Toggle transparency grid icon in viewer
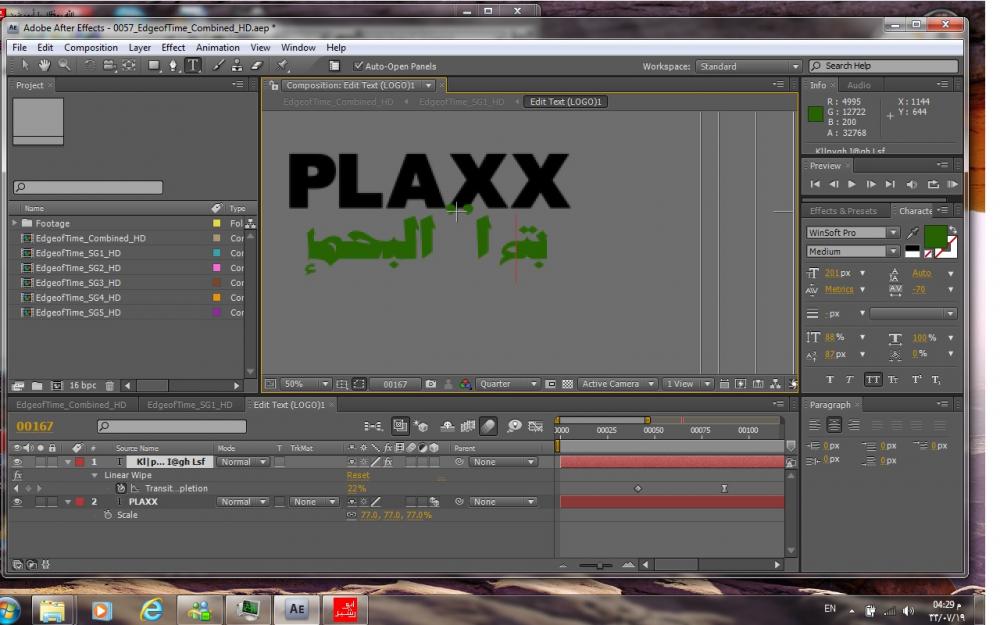1000x625 pixels. (567, 384)
